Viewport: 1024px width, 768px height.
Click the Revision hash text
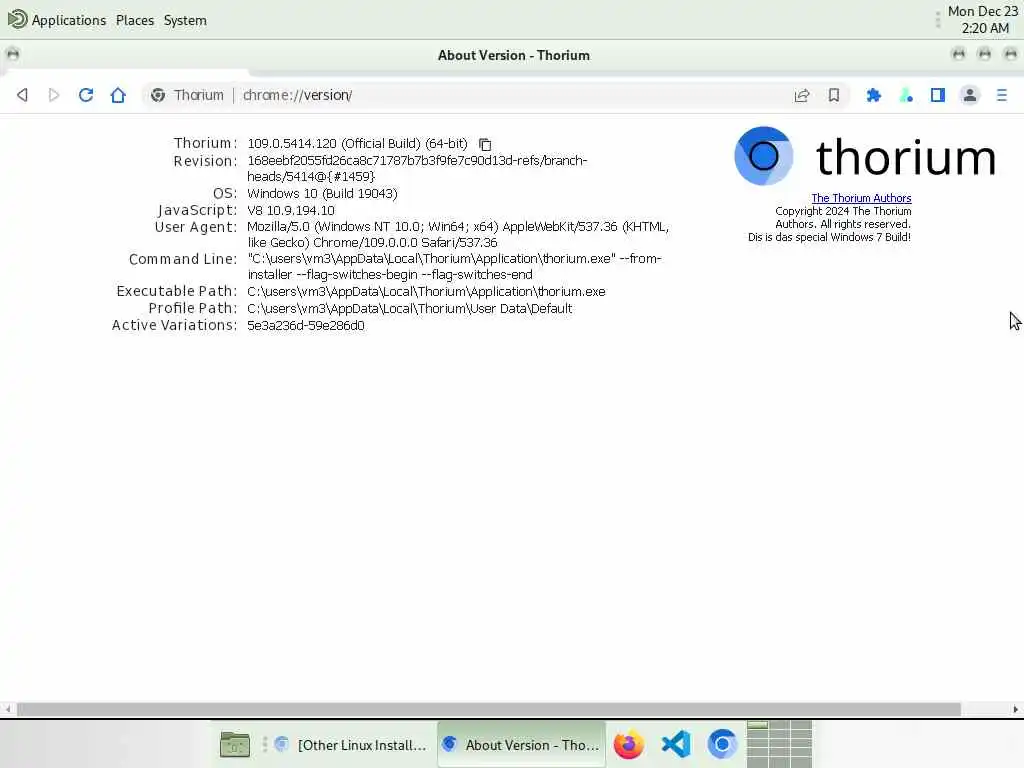pyautogui.click(x=417, y=168)
